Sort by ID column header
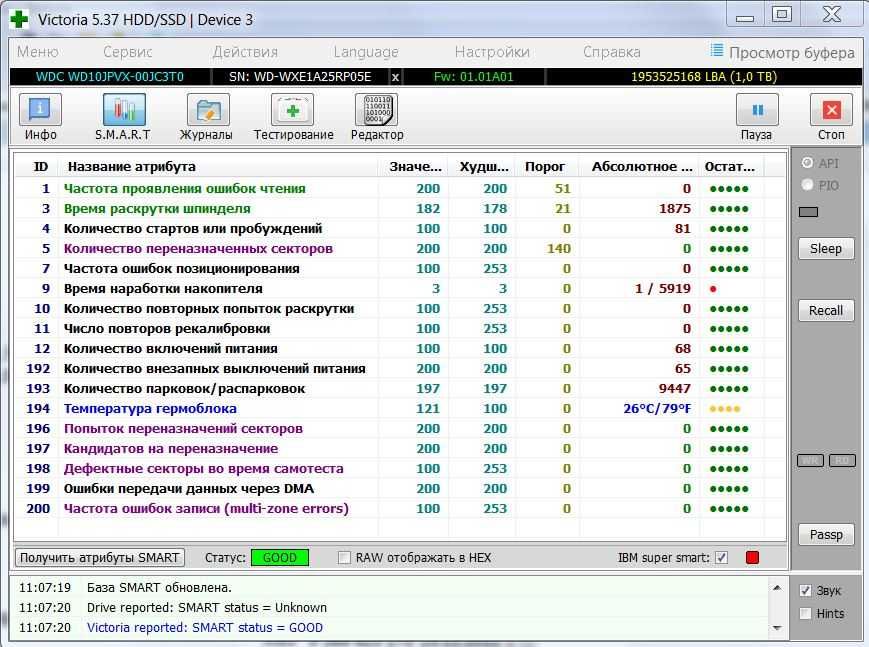The width and height of the screenshot is (869, 647). pos(40,166)
